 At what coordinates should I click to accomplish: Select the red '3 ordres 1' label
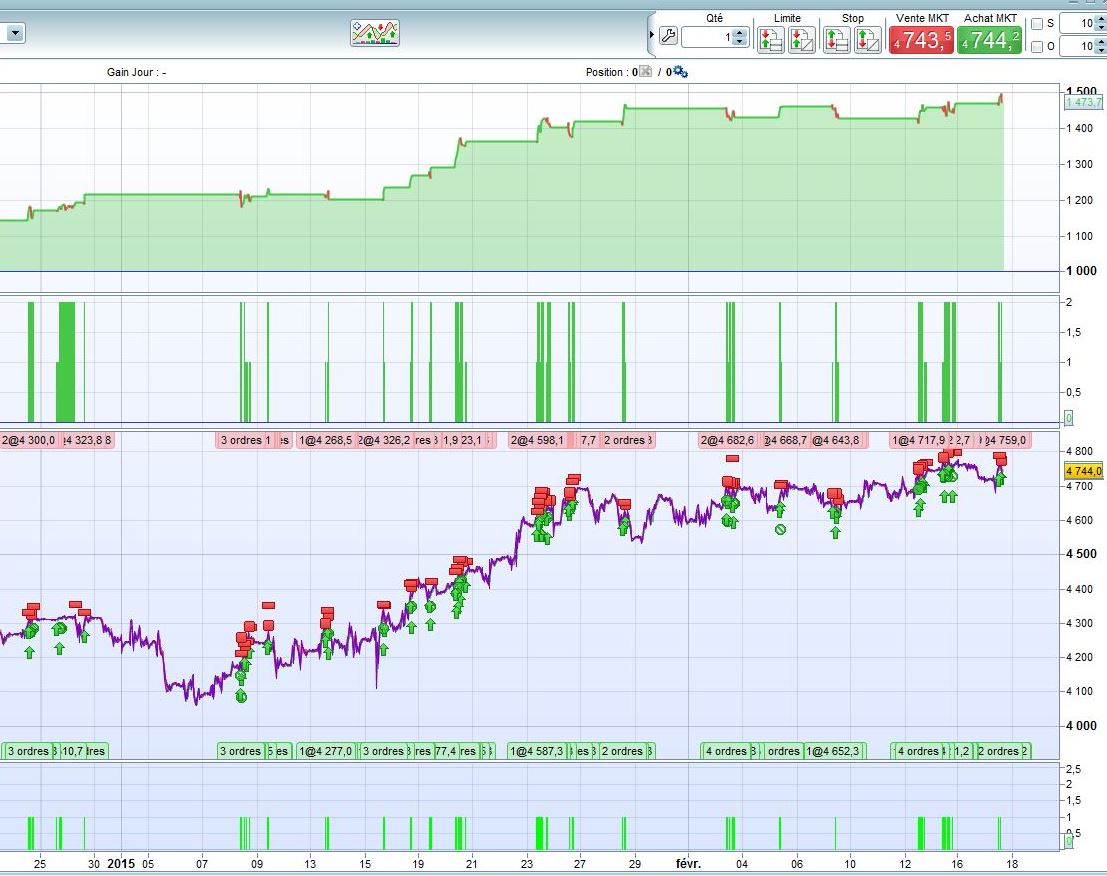245,440
